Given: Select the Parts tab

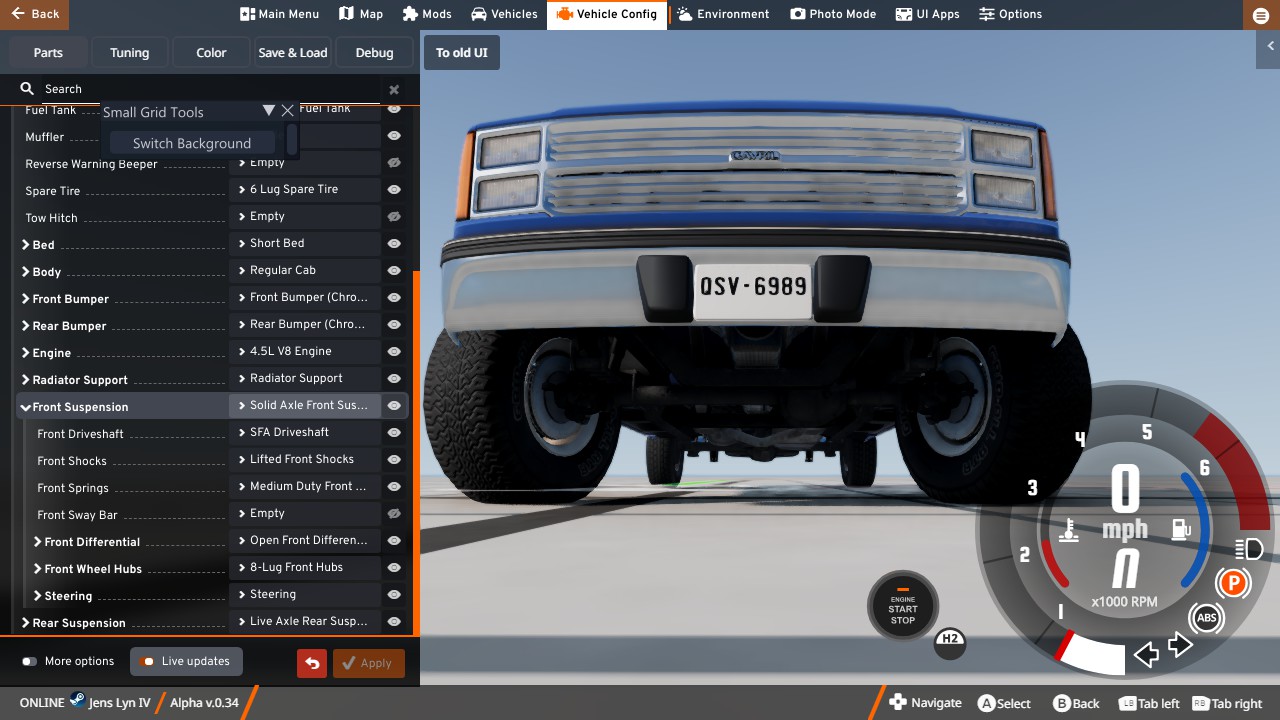Looking at the screenshot, I should click(47, 53).
